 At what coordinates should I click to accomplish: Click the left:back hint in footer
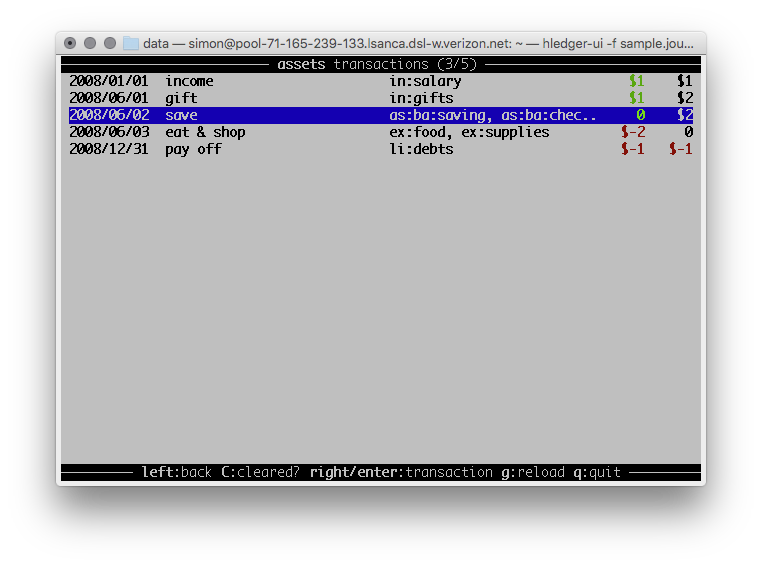176,472
